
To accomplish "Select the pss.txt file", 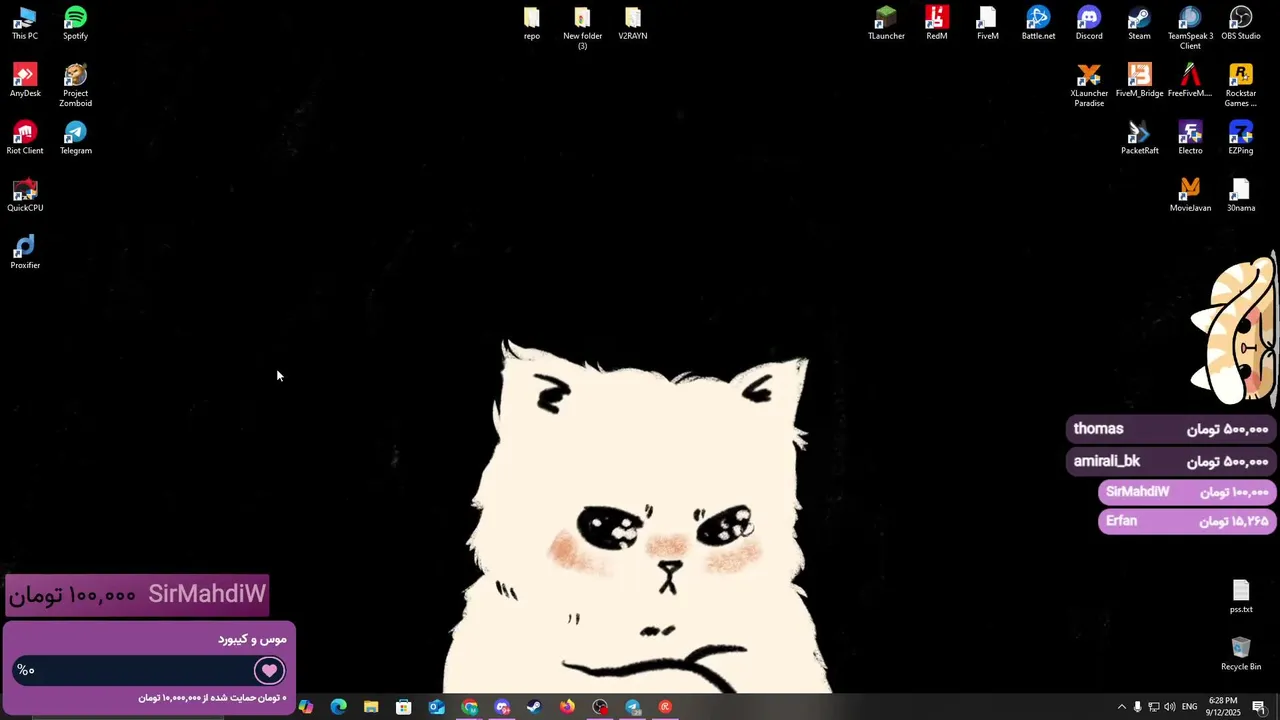I will point(1241,596).
